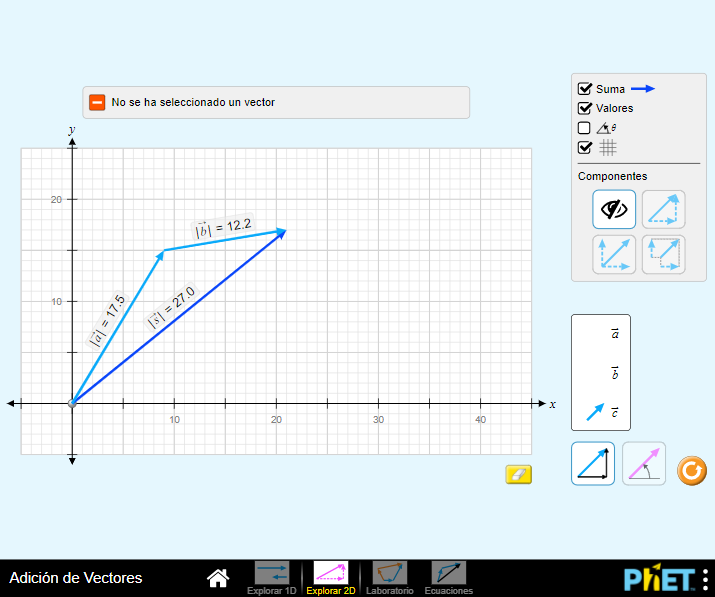
Task: Choose the projection-on-axes components style
Action: click(663, 254)
